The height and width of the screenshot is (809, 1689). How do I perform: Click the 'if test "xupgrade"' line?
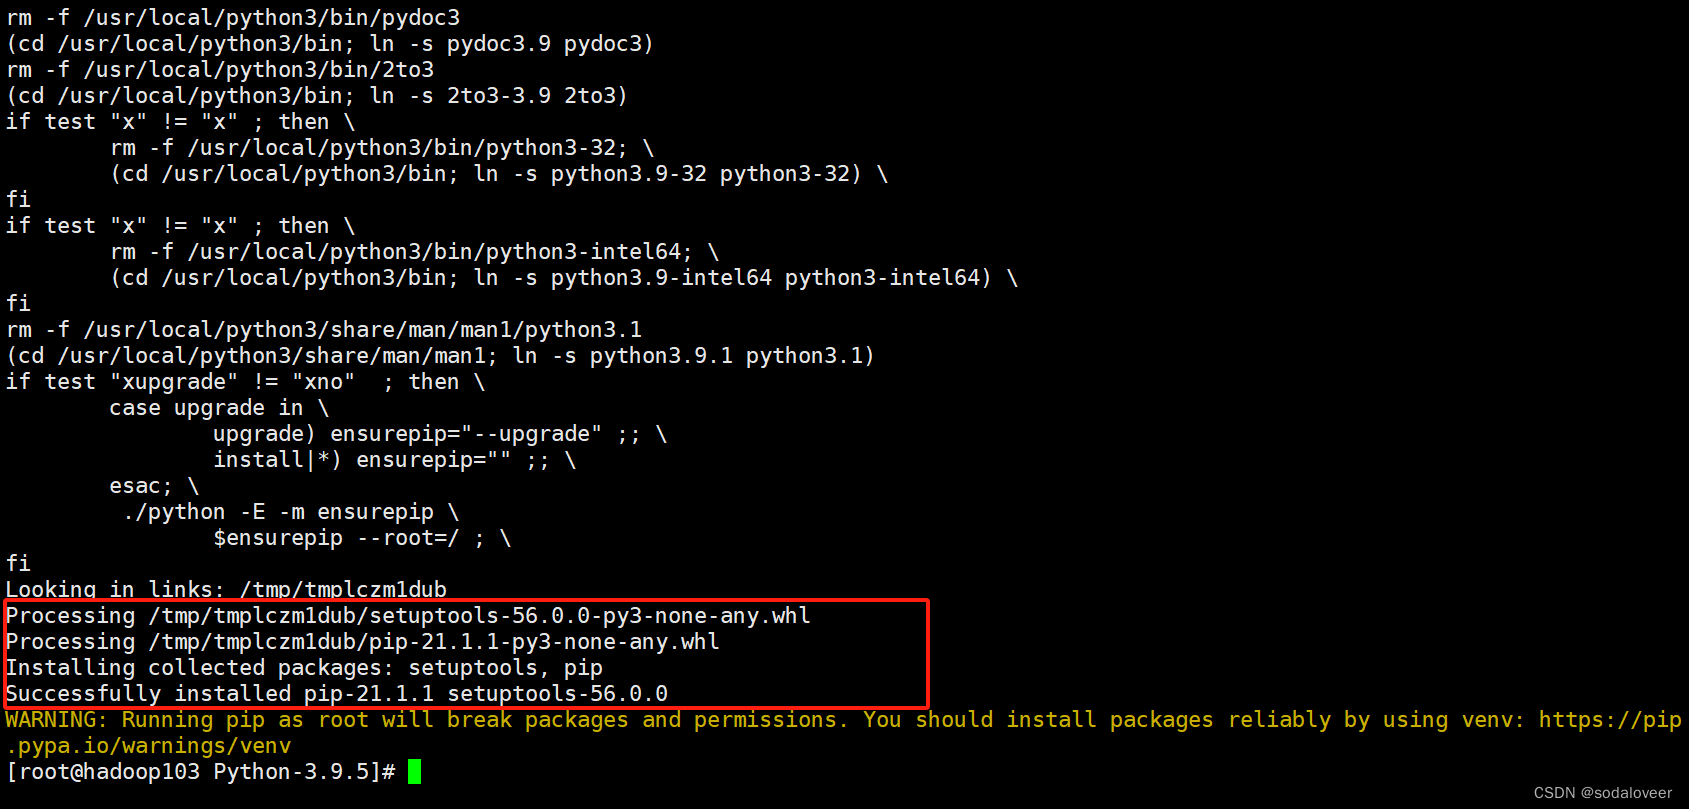tap(246, 381)
